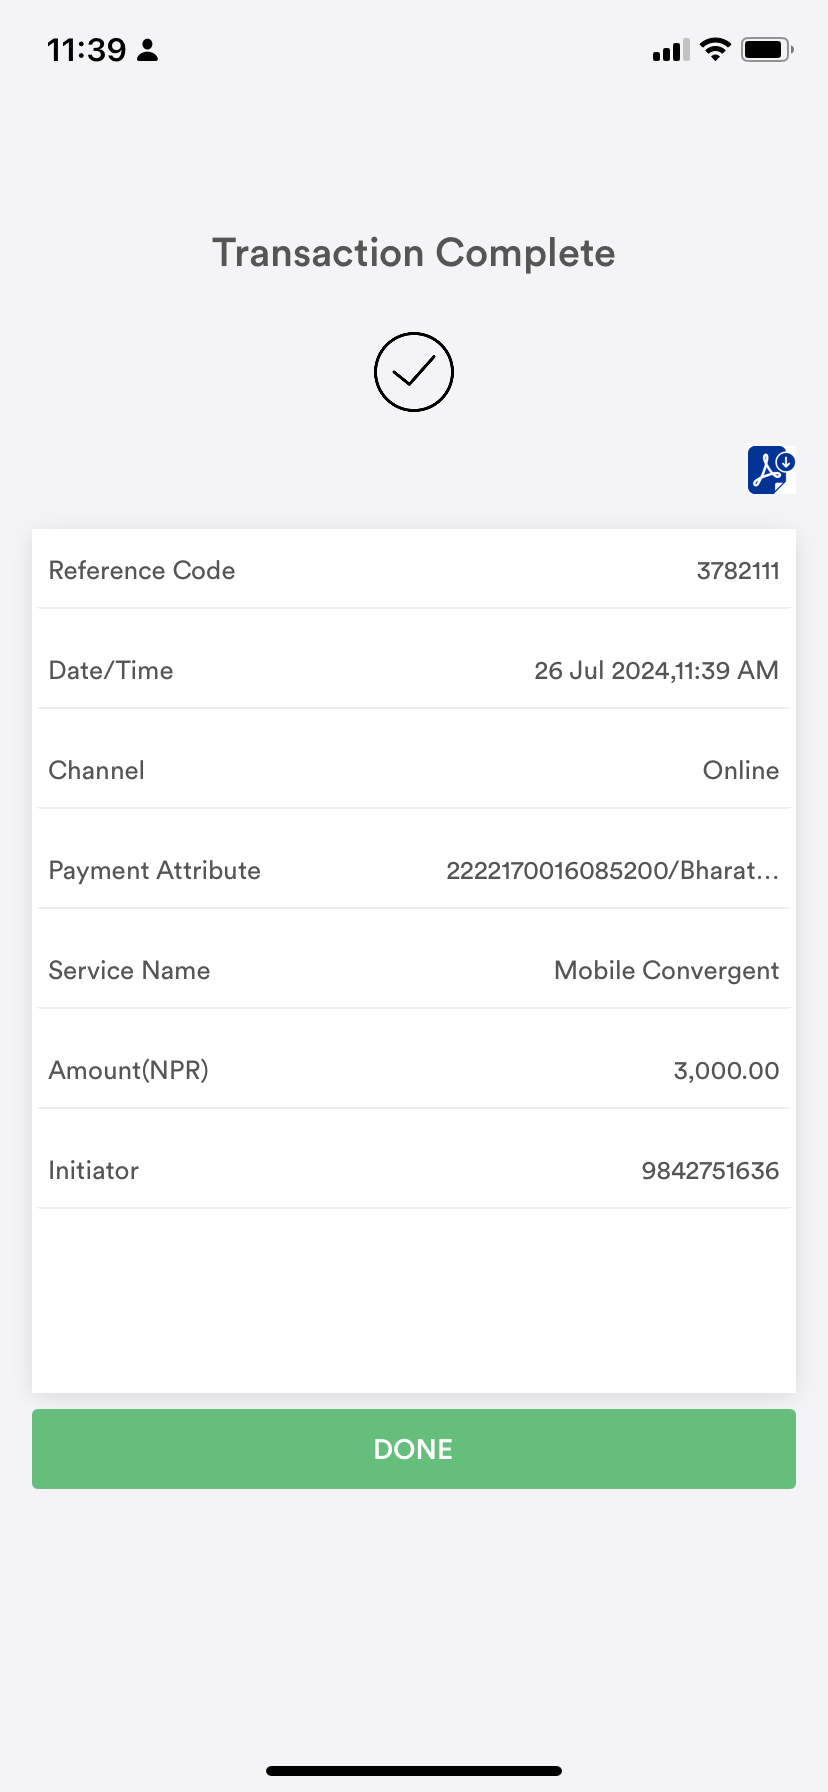The width and height of the screenshot is (828, 1792).
Task: Tap the home indicator bar
Action: pyautogui.click(x=414, y=1771)
